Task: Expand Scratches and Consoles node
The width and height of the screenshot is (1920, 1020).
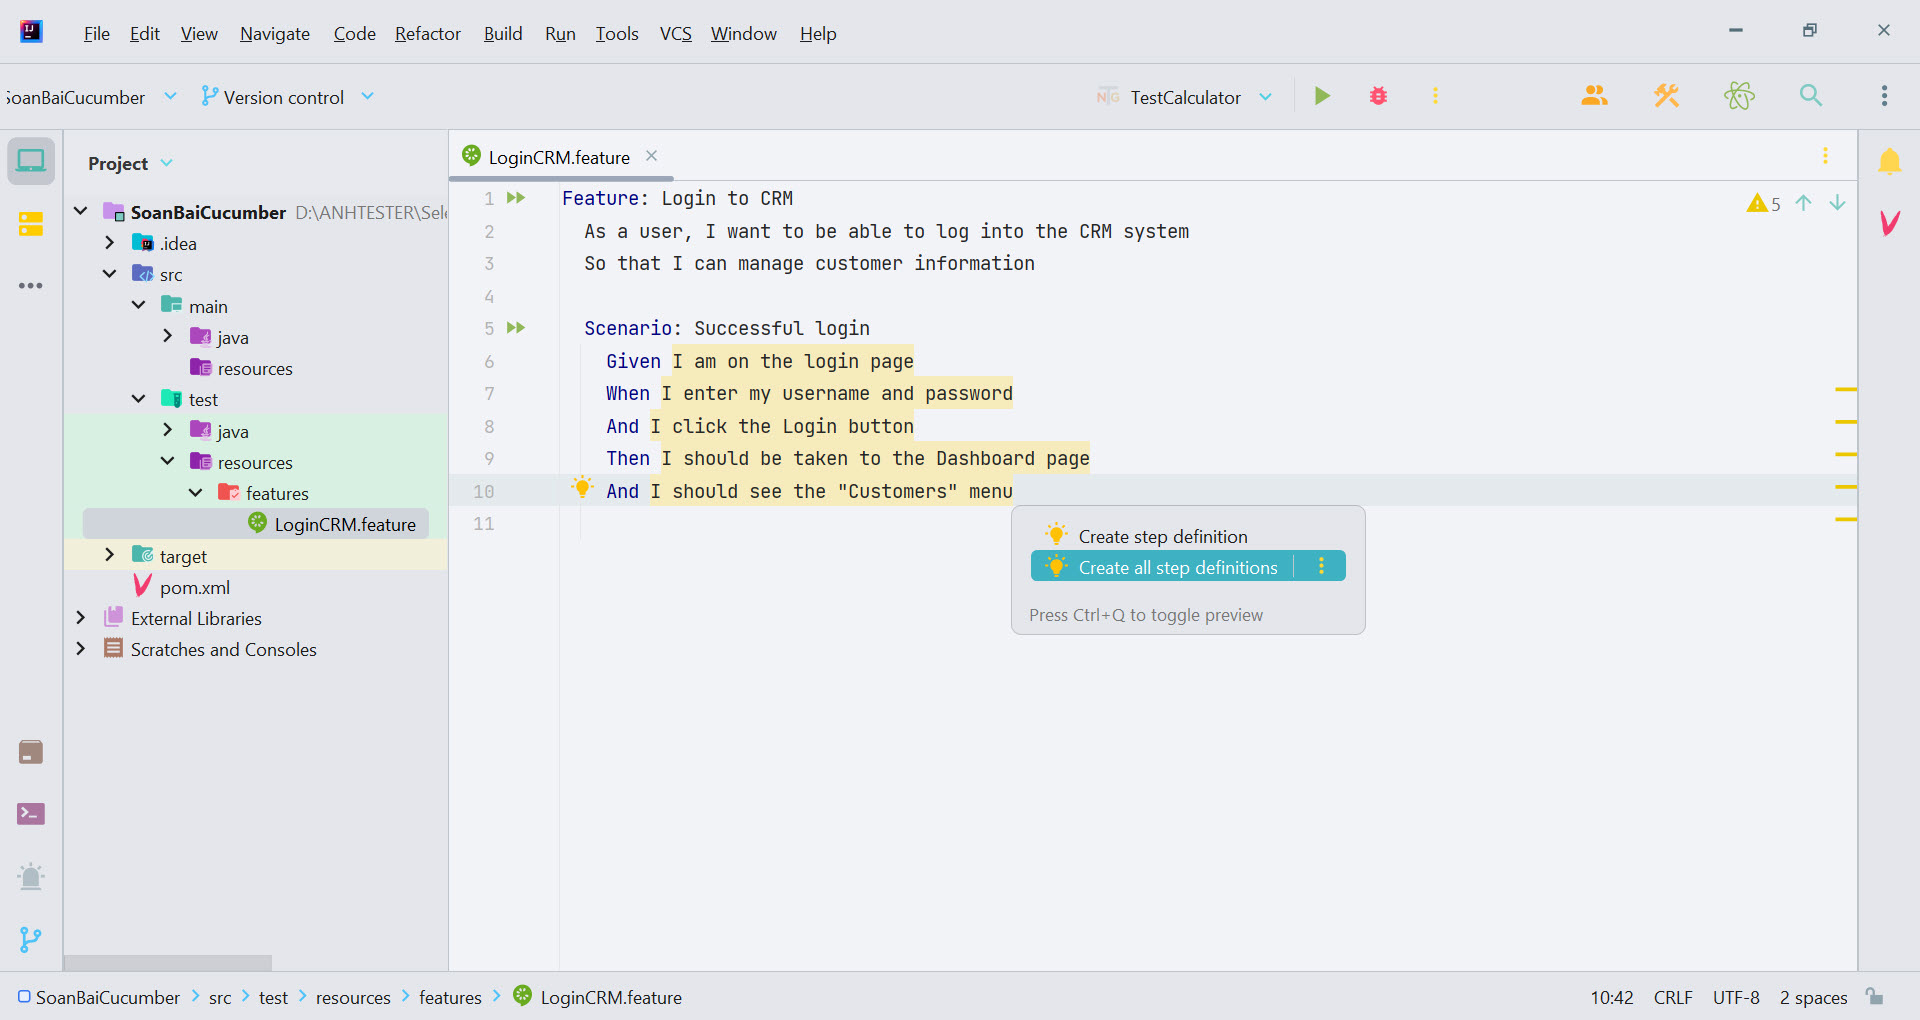Action: [81, 649]
